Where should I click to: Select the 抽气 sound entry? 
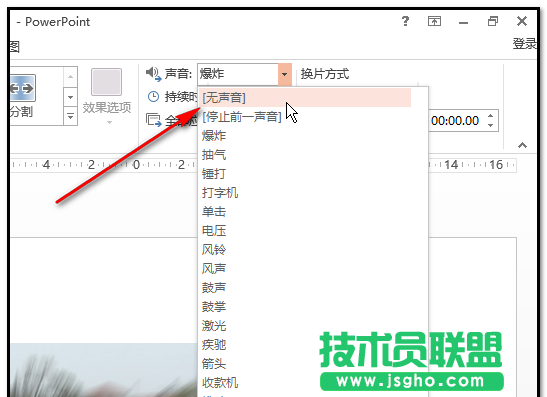pos(305,154)
